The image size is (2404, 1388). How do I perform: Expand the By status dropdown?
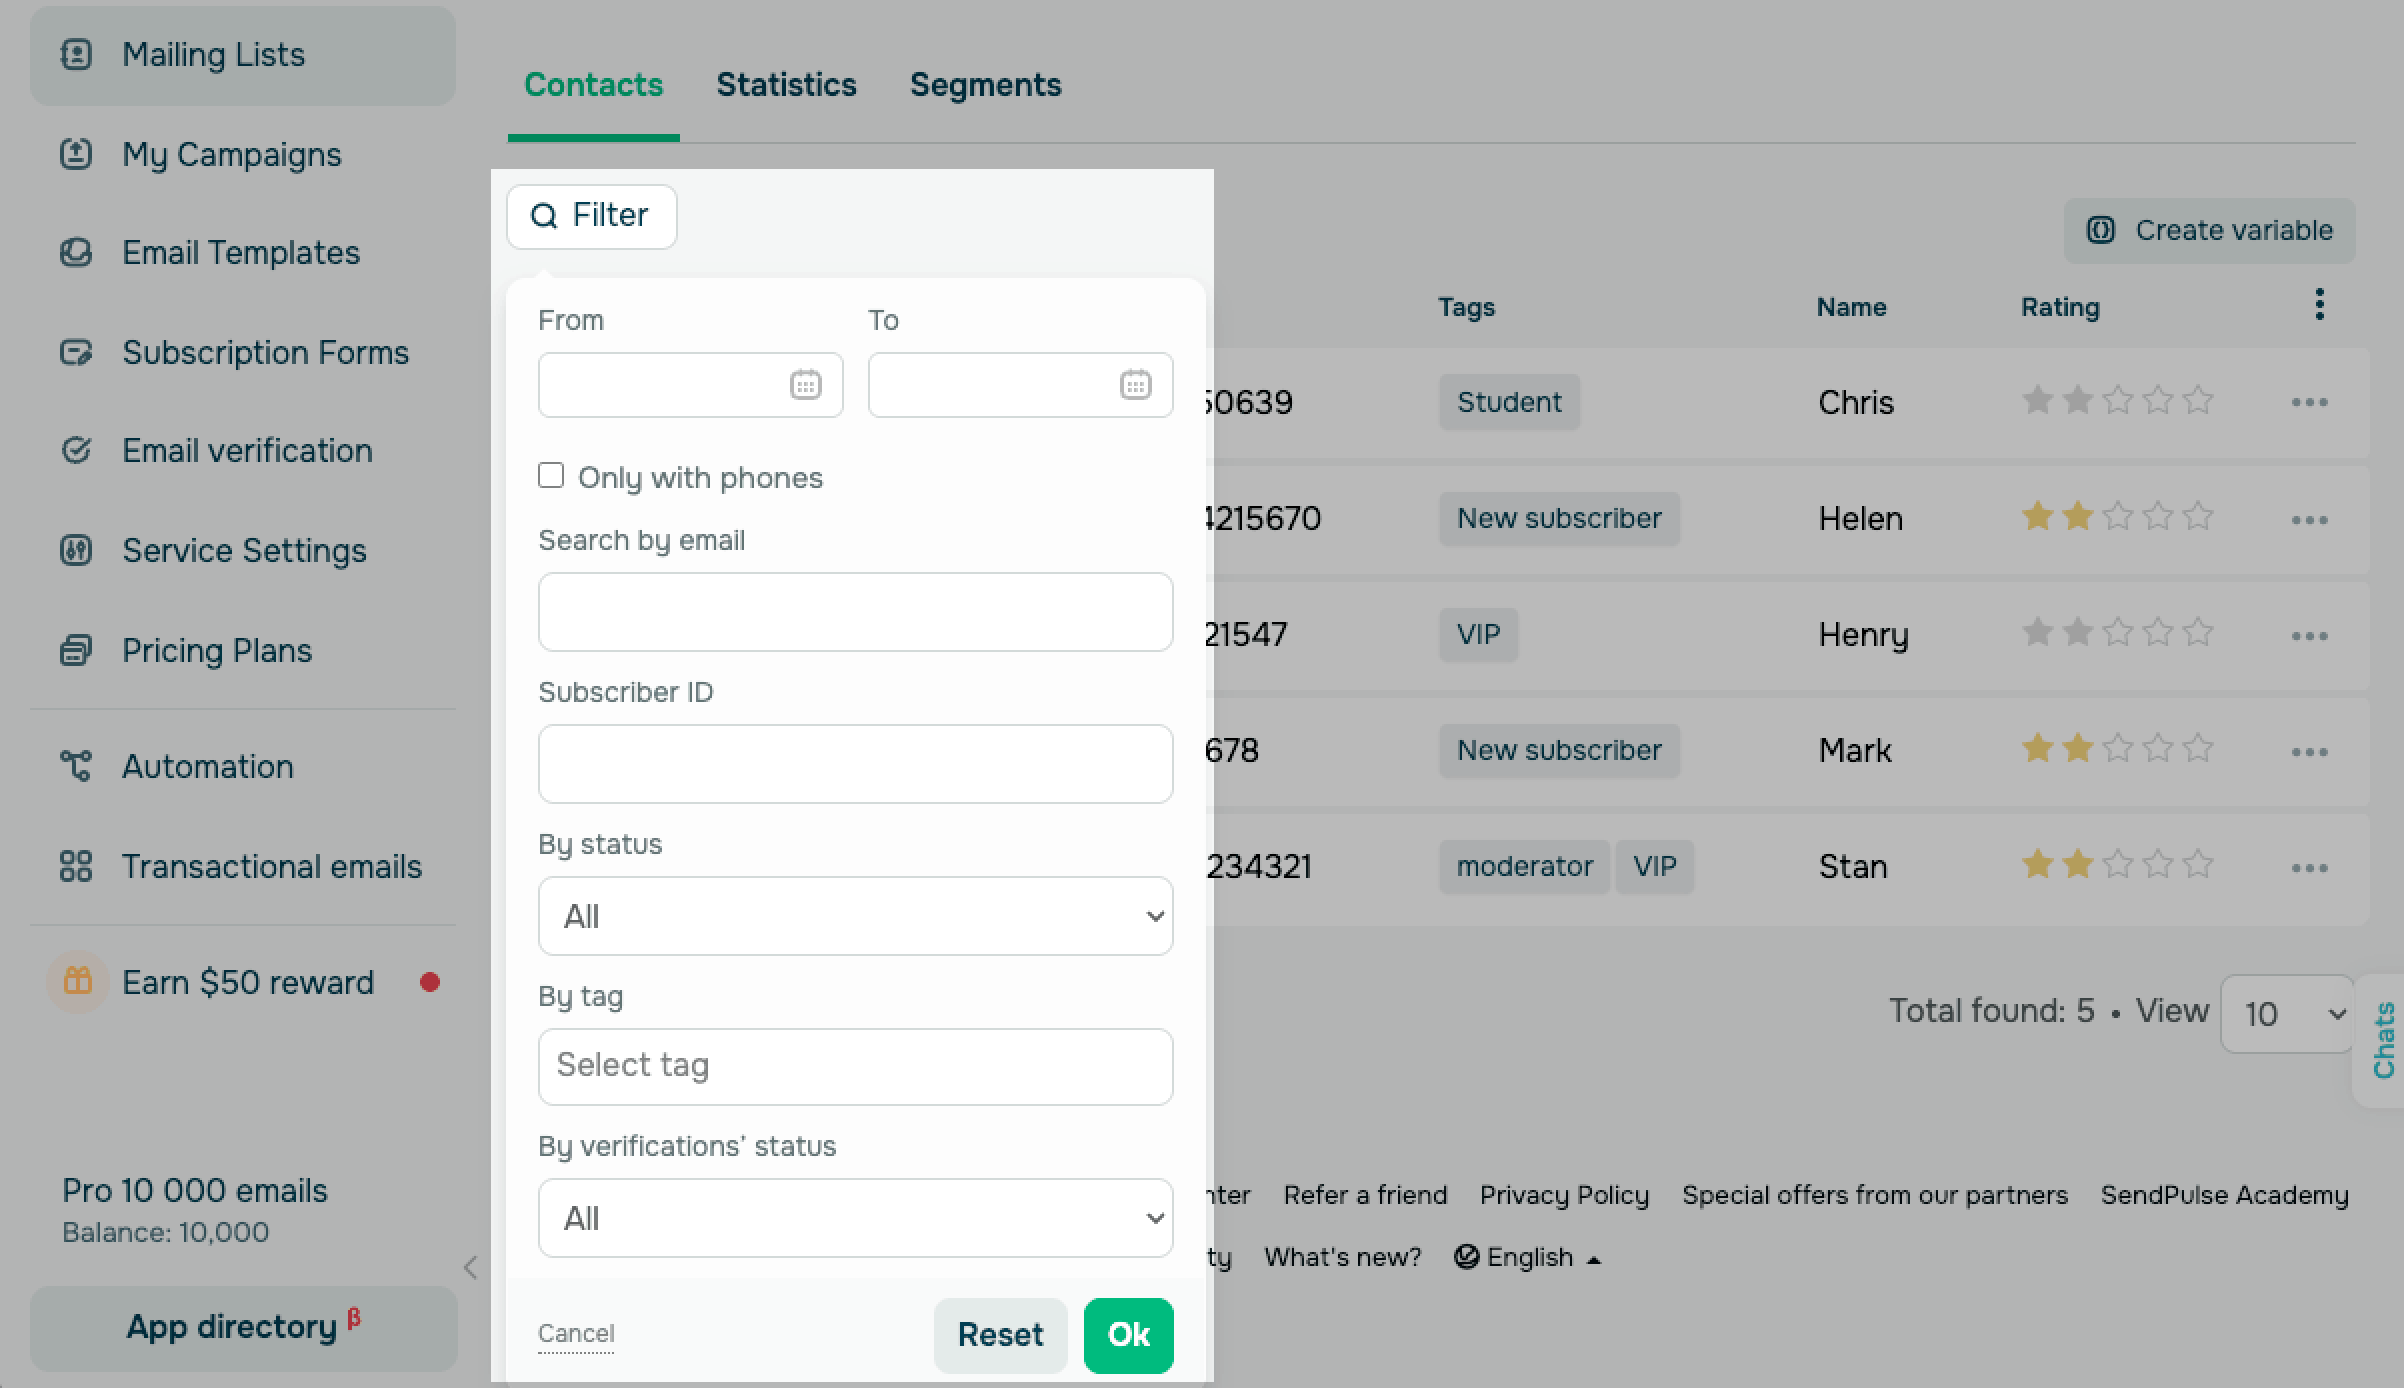click(855, 916)
